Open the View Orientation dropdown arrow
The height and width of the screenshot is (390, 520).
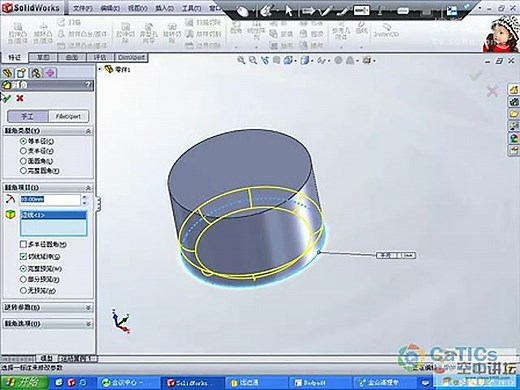pyautogui.click(x=295, y=61)
